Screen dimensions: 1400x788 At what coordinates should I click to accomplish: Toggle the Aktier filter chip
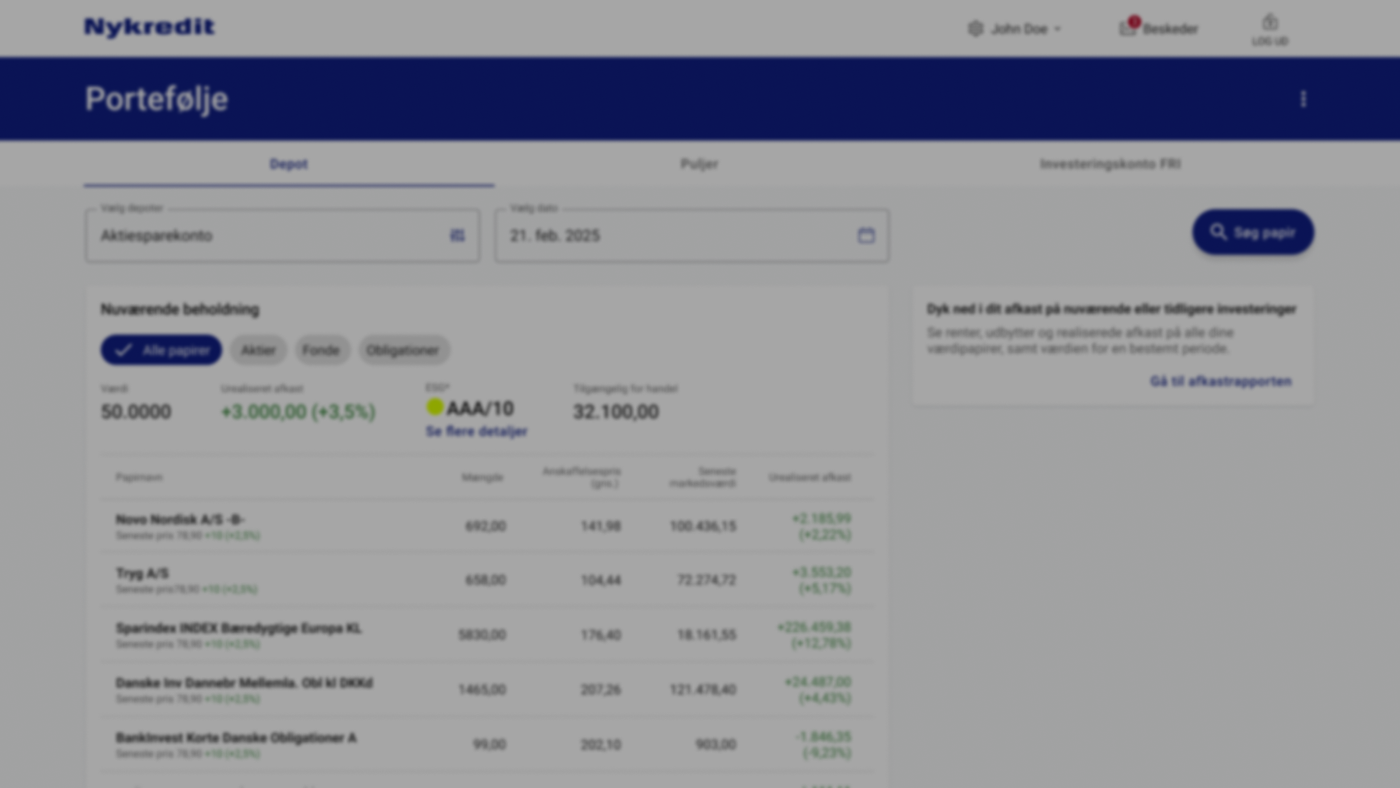coord(258,350)
